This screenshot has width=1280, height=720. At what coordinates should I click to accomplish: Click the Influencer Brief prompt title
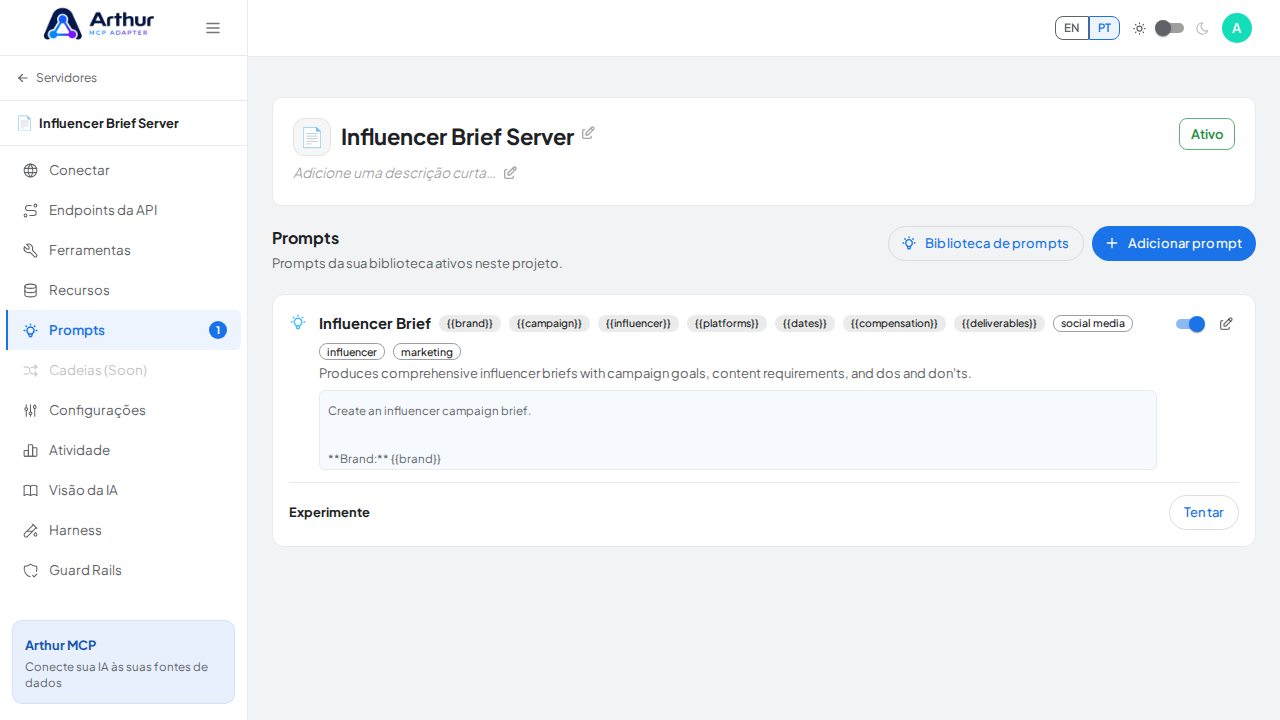pos(375,324)
